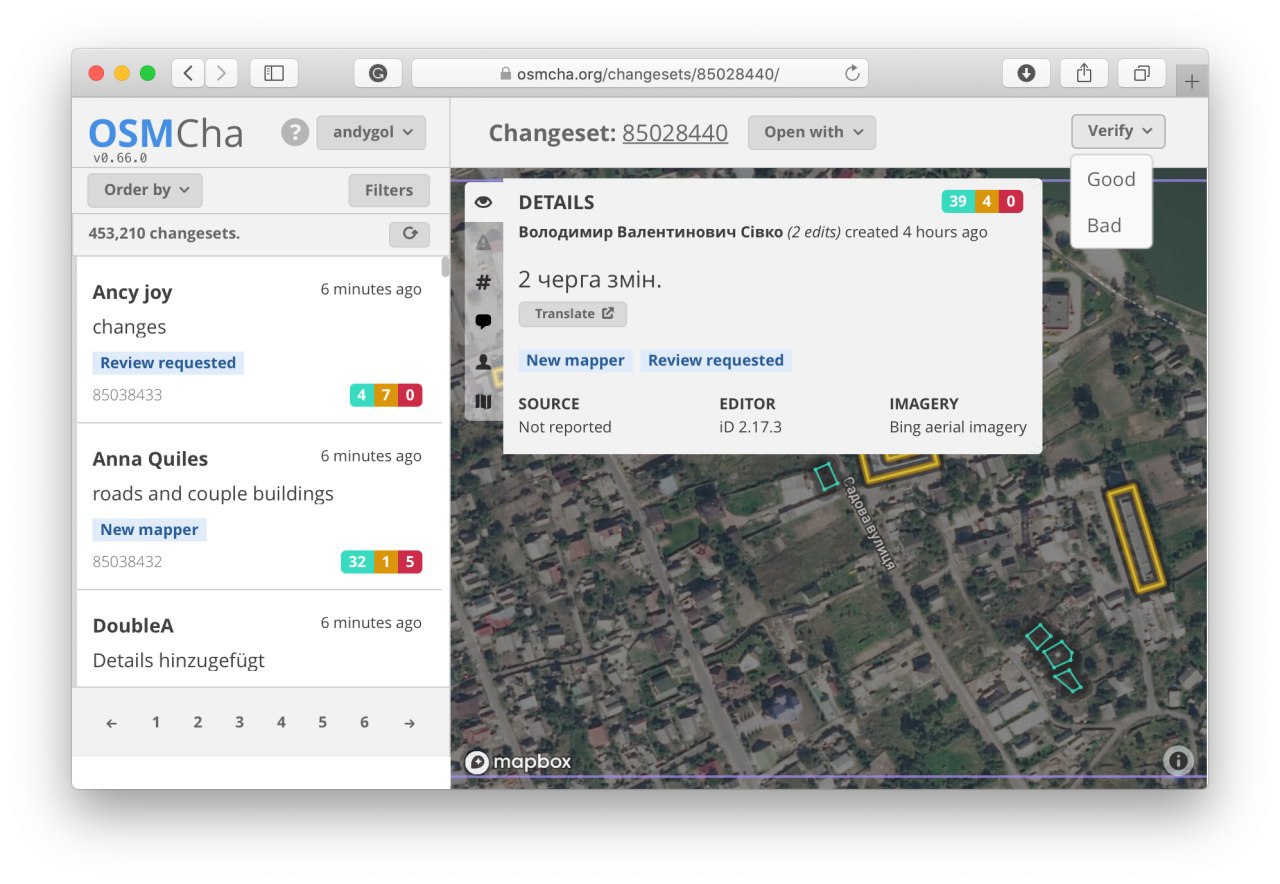The image size is (1280, 884).
Task: Click Review requested tag on Ancy joy
Action: pos(168,363)
